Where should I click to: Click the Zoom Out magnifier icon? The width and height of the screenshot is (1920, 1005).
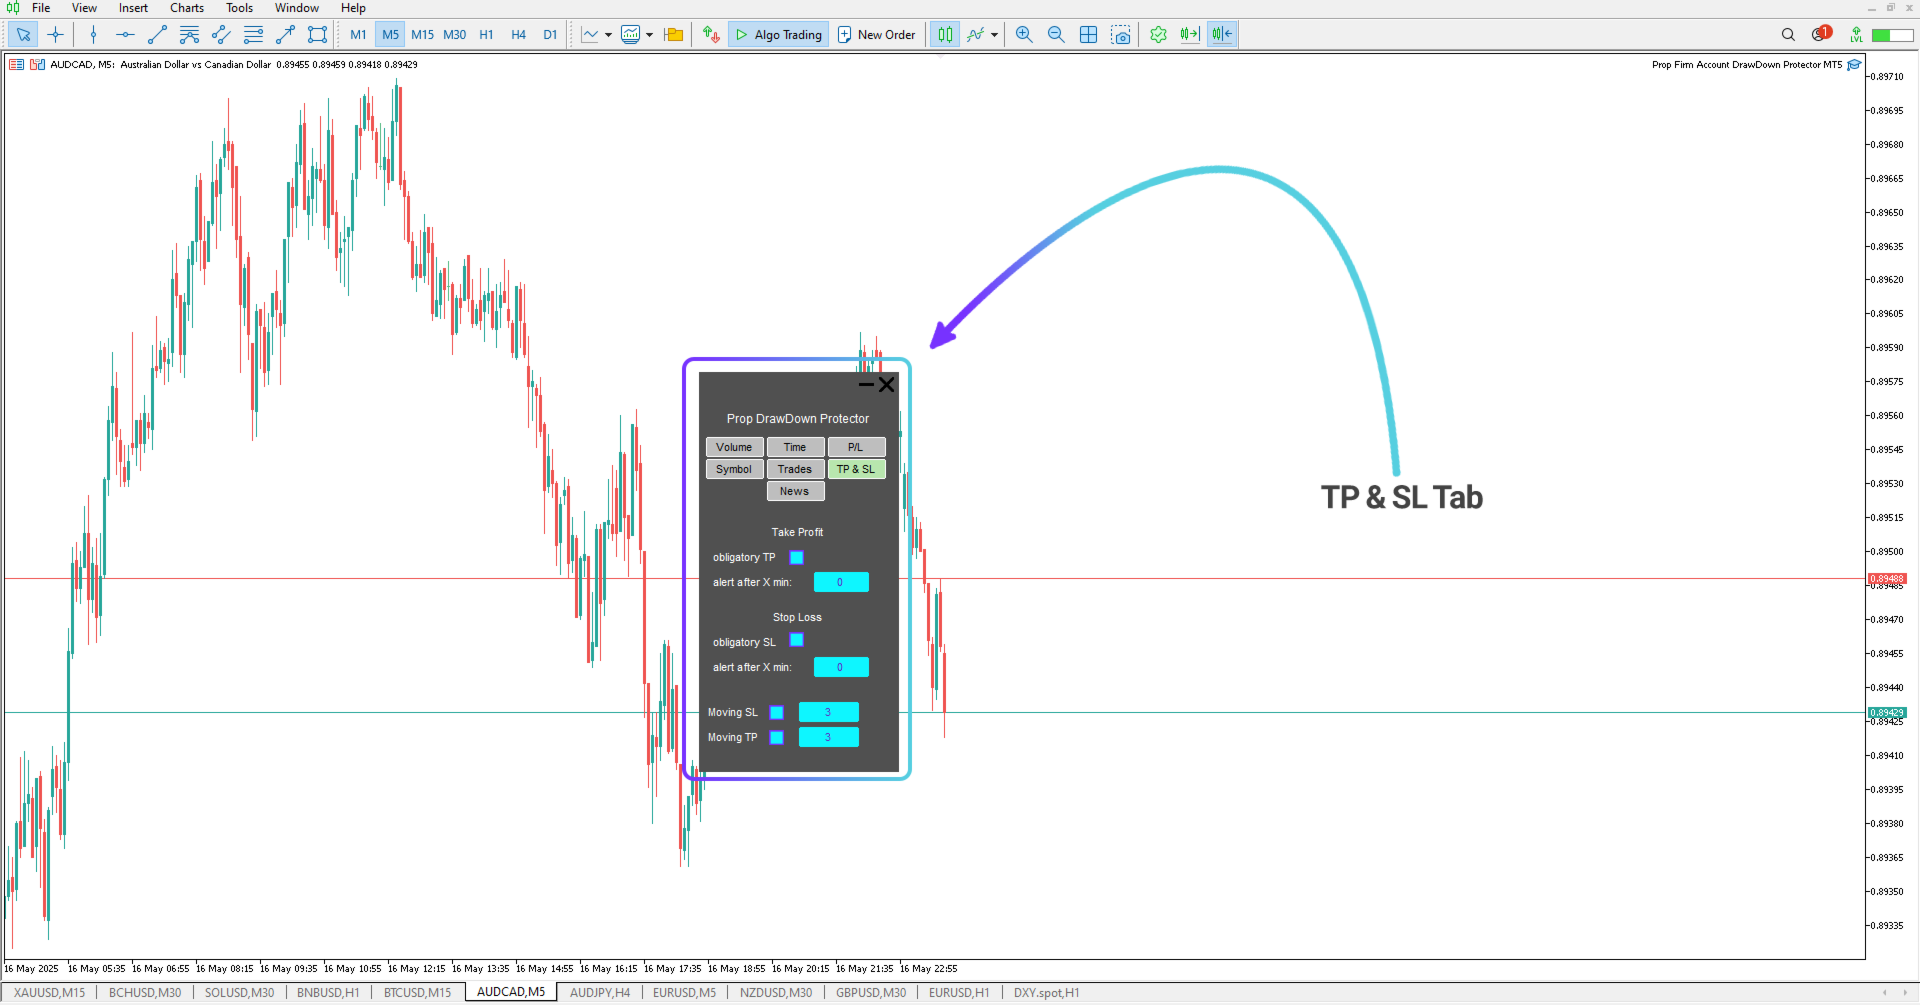[1056, 34]
